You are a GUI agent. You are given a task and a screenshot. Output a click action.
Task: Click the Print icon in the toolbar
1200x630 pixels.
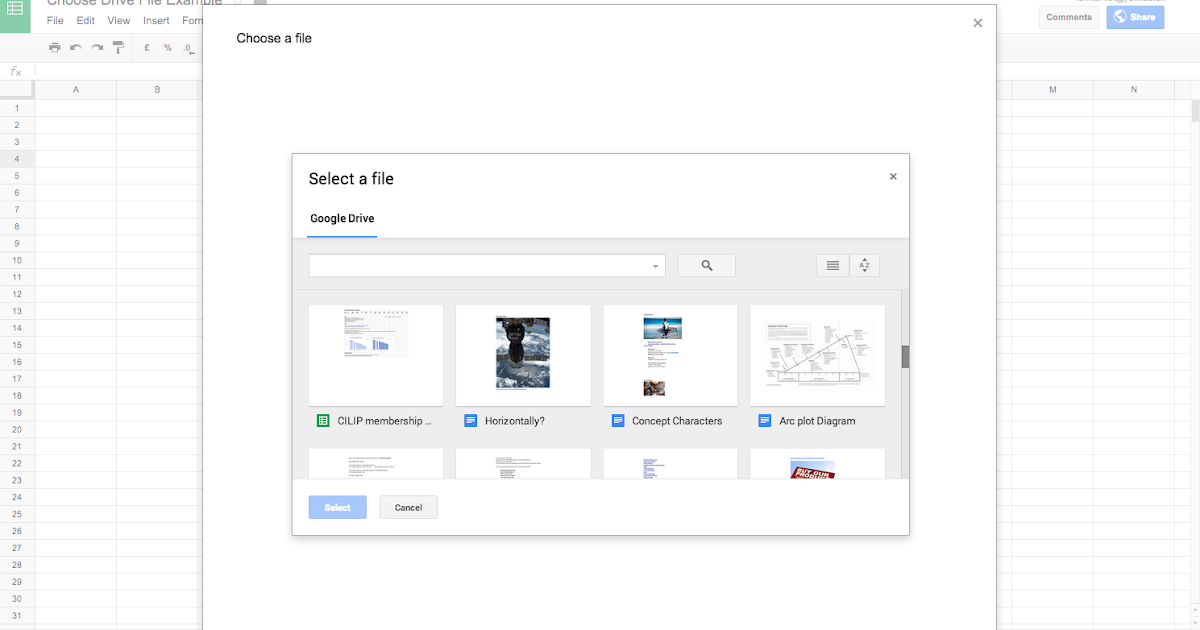click(55, 47)
